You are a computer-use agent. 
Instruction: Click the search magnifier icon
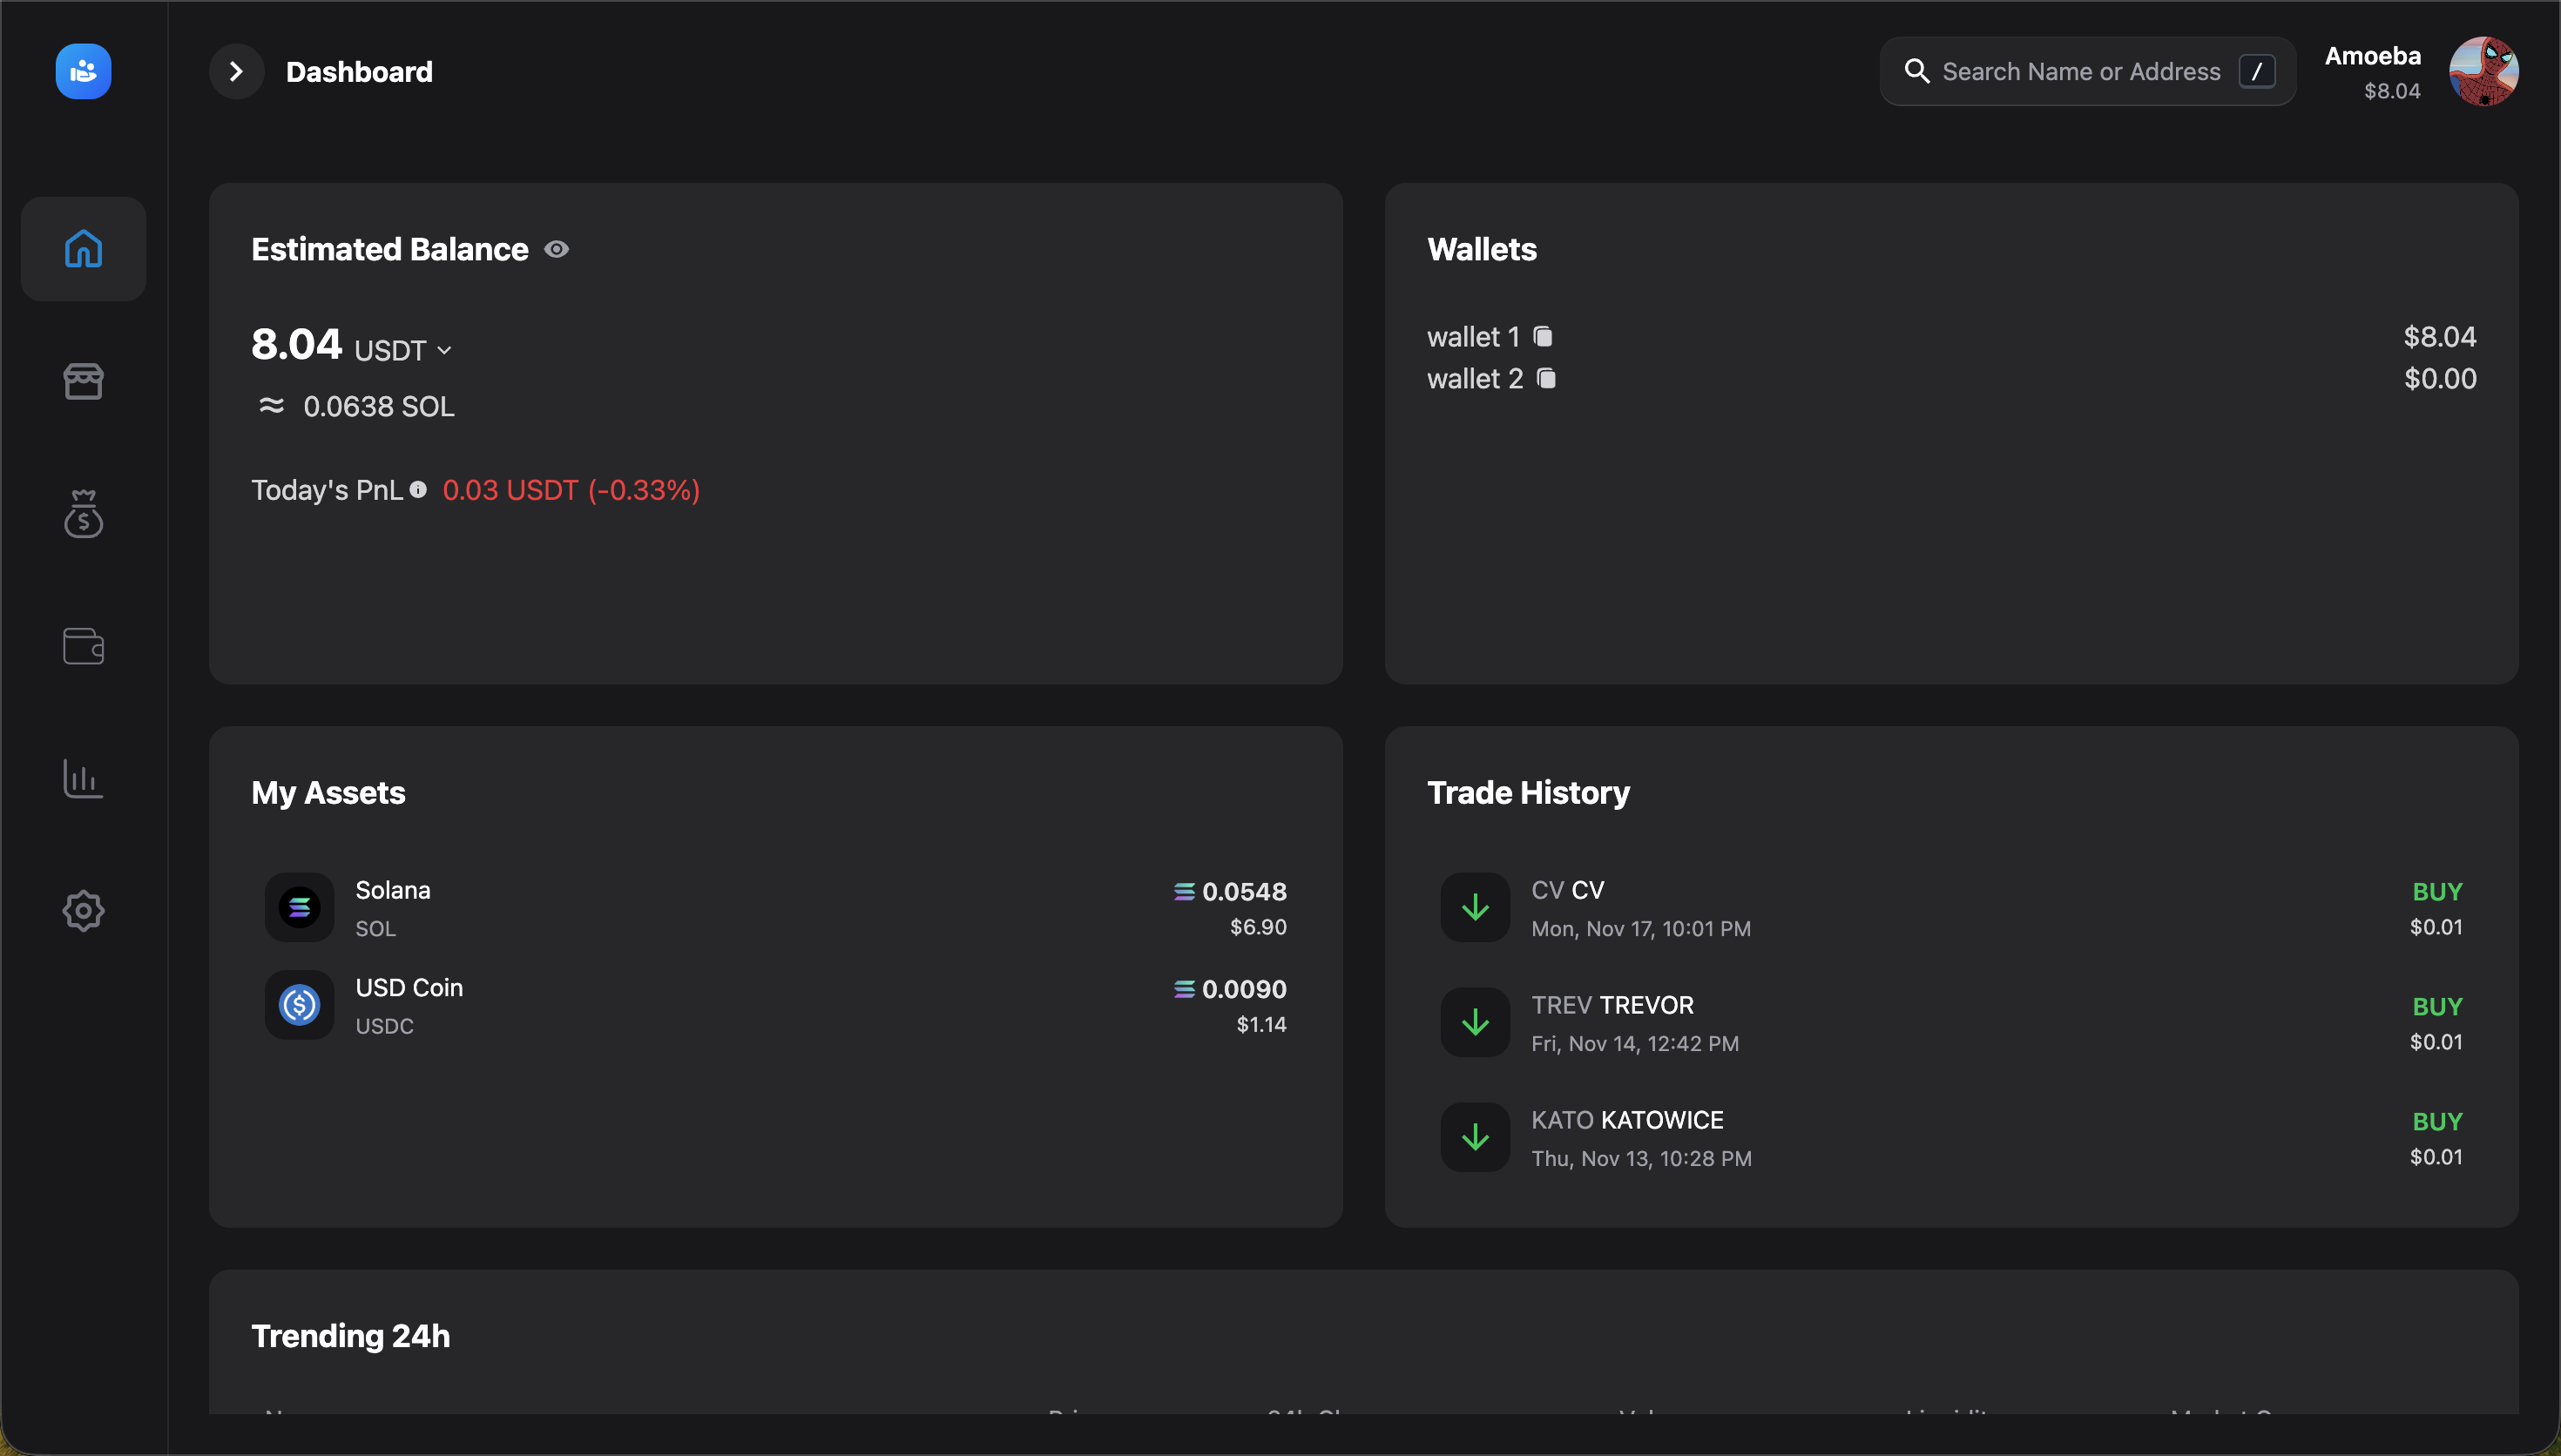click(x=1917, y=71)
